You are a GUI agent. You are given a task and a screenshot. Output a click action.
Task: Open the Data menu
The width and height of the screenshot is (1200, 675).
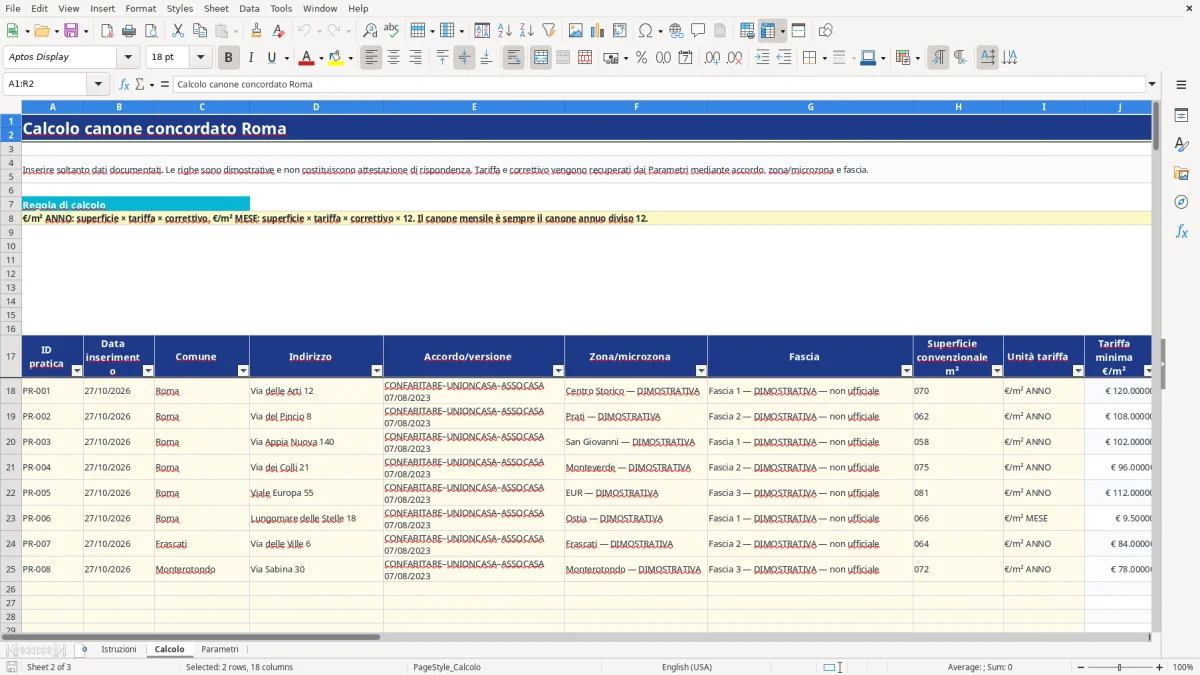(x=249, y=8)
